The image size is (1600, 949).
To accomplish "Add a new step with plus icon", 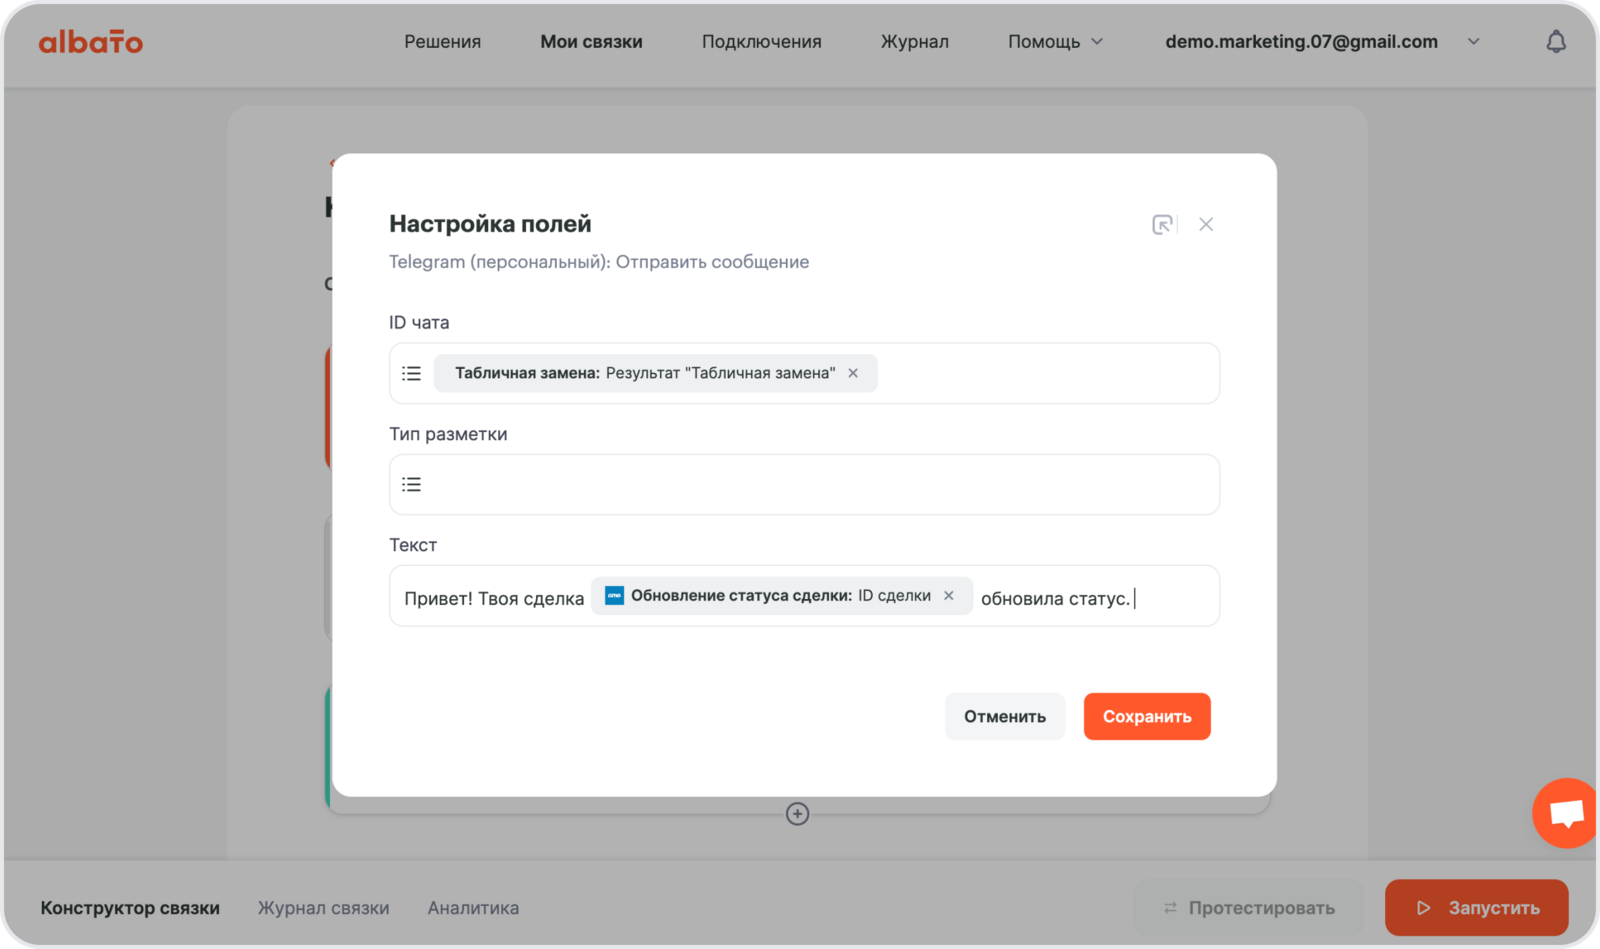I will click(797, 814).
